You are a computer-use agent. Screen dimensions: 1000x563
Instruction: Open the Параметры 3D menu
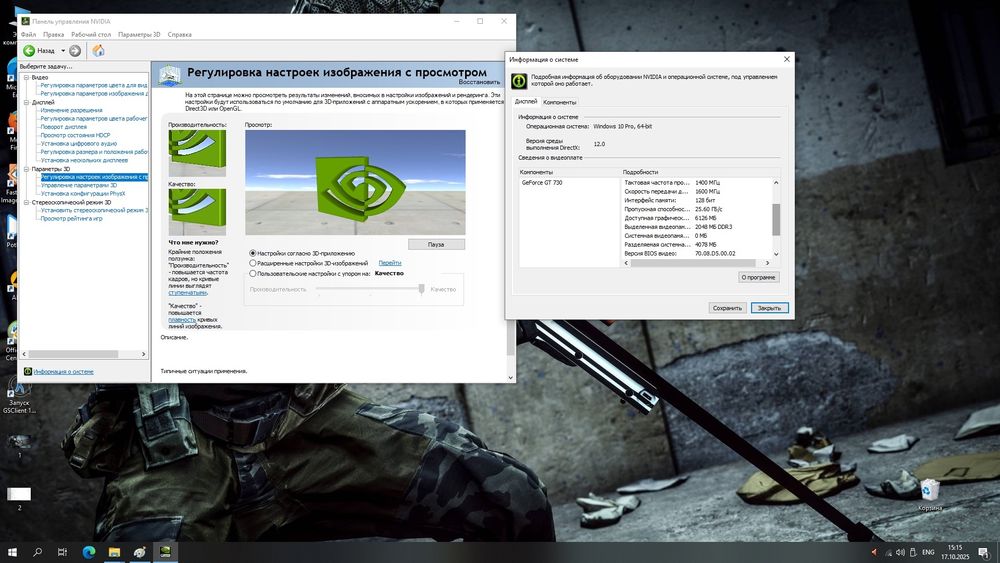(139, 34)
